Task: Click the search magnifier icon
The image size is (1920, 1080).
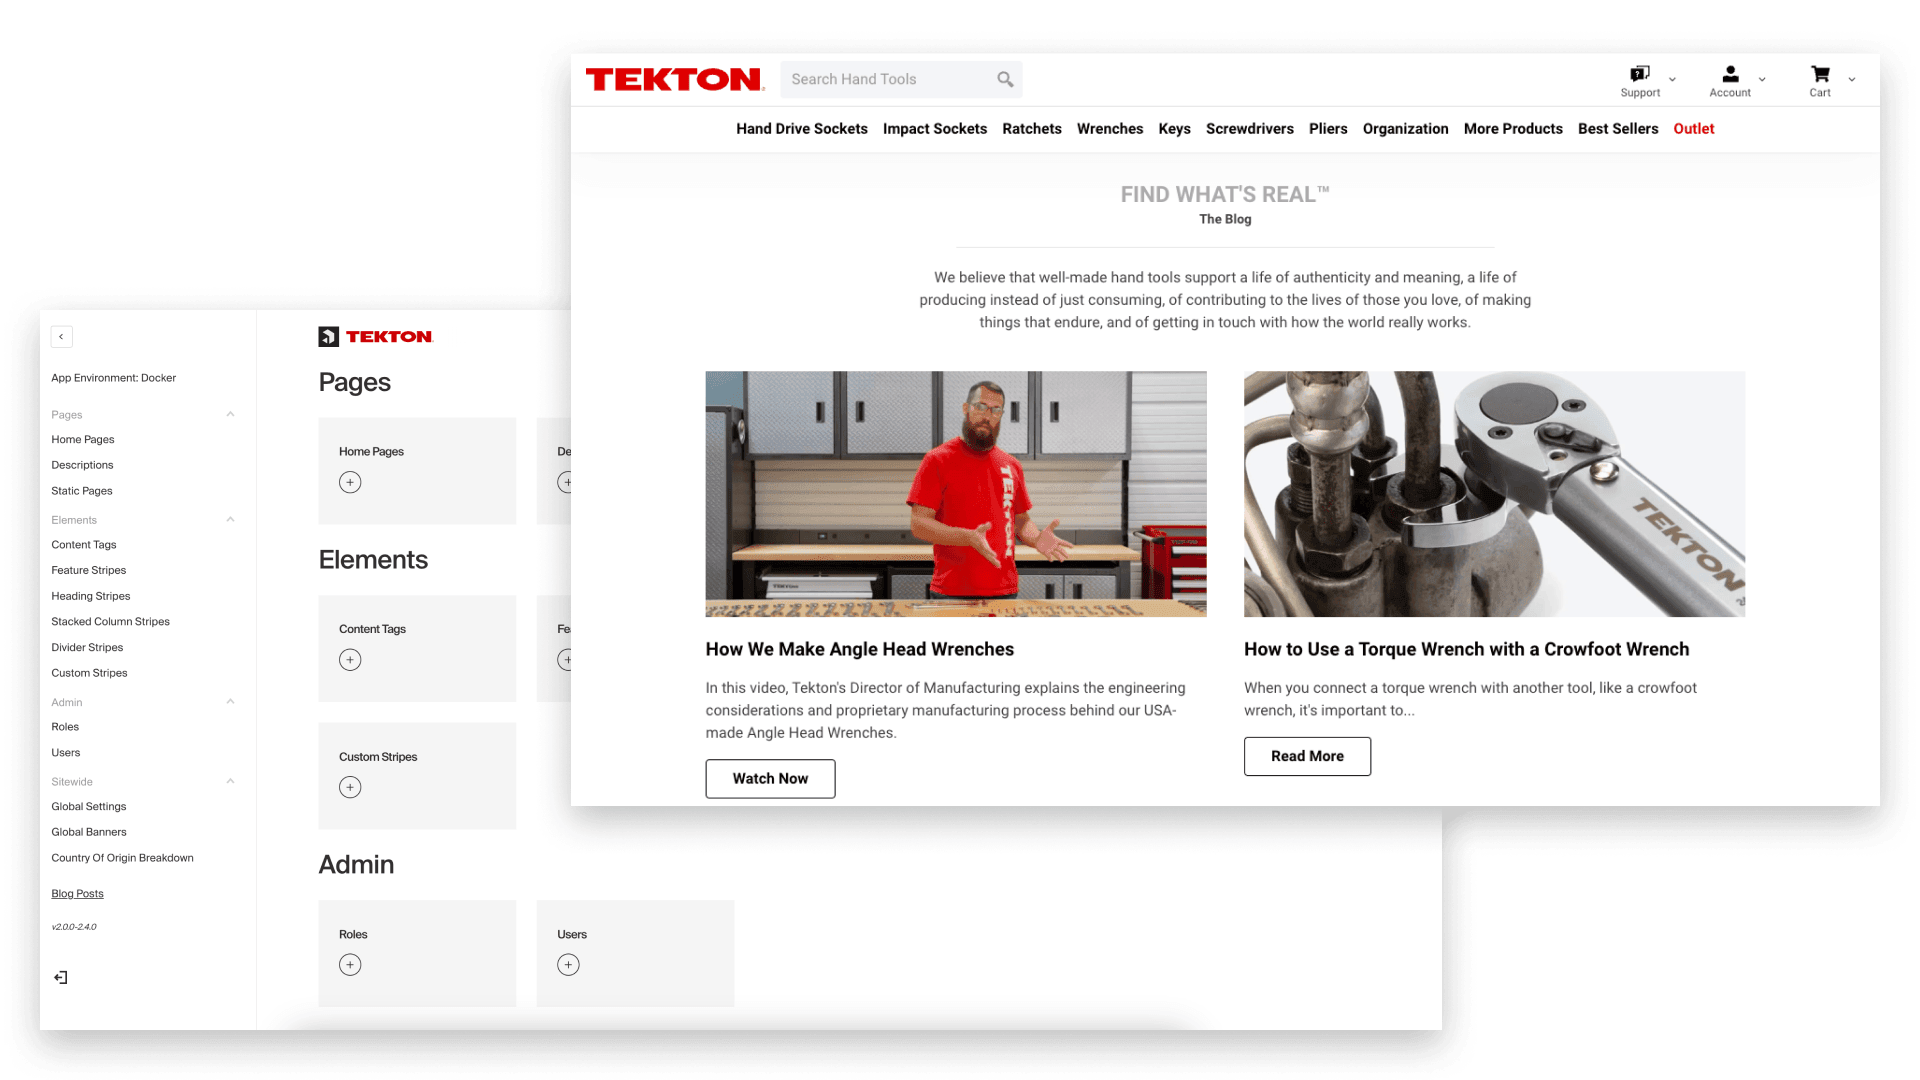Action: click(x=1006, y=79)
